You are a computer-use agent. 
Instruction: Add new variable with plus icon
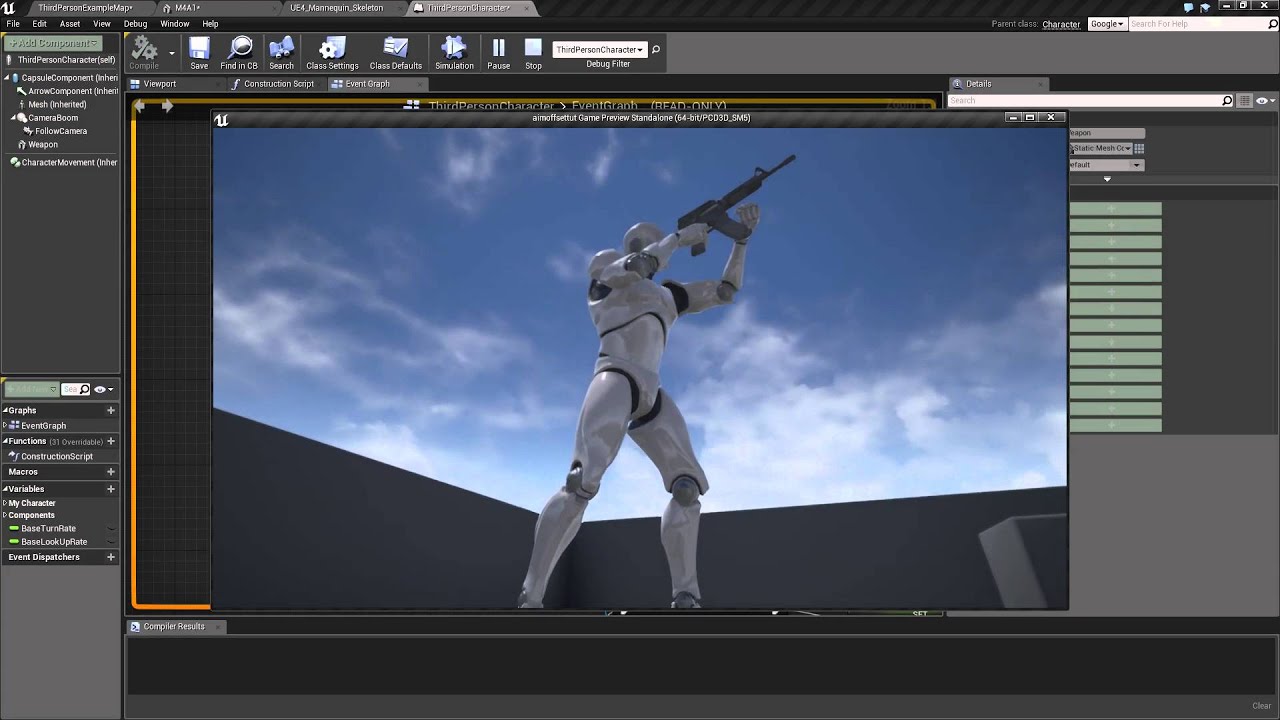111,489
